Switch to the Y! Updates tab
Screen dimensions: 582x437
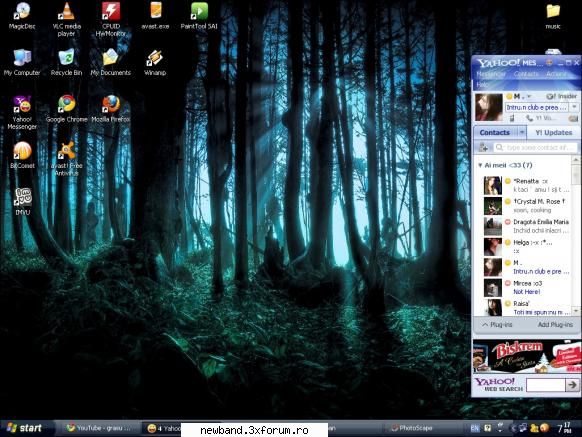coord(553,133)
